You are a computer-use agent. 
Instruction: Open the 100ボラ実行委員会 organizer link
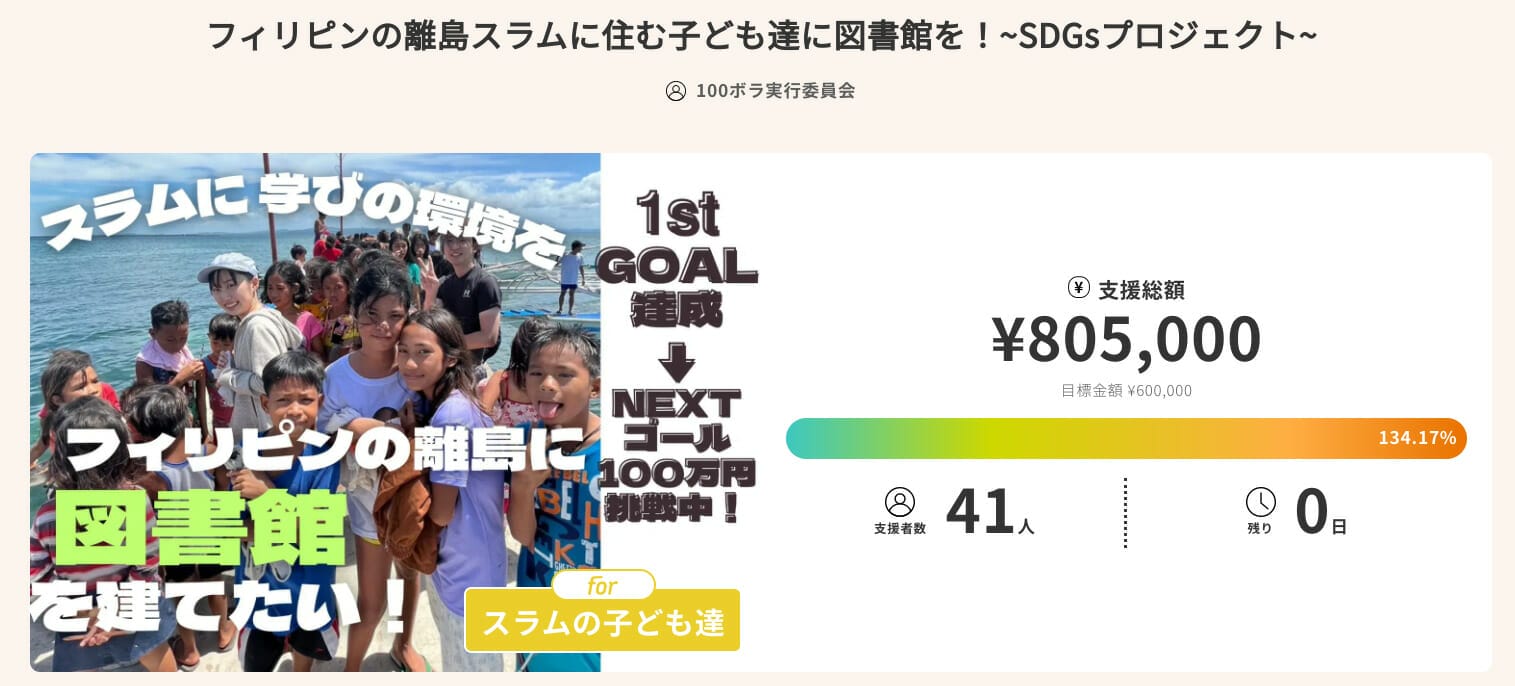[x=775, y=91]
